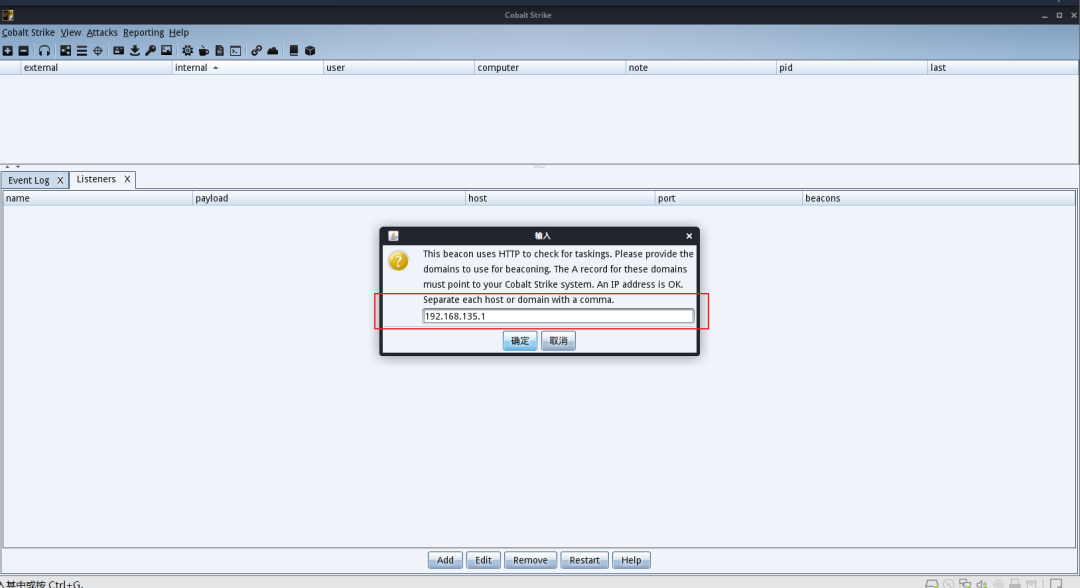Viewport: 1080px width, 588px height.
Task: Show Target Table with crosshair icon
Action: [x=98, y=51]
